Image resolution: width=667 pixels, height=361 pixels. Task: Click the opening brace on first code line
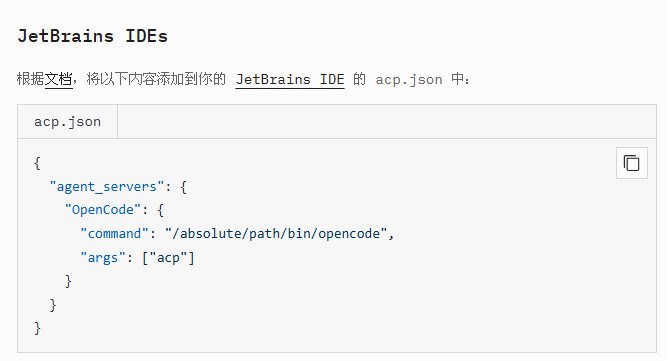(x=37, y=163)
